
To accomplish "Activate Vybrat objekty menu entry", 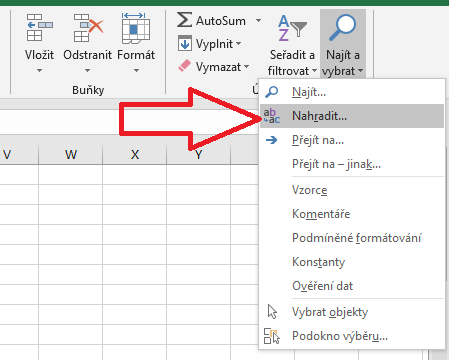I will click(x=352, y=312).
